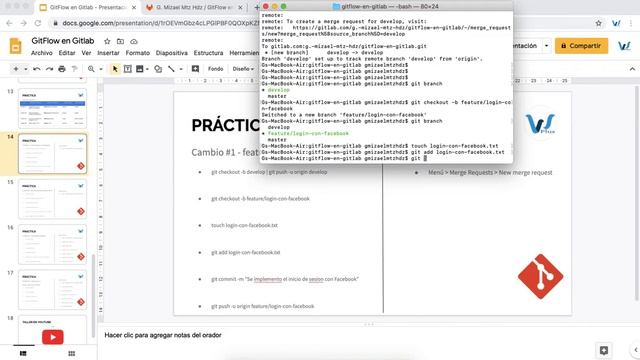Image resolution: width=640 pixels, height=360 pixels.
Task: Click the Fondo background button
Action: coord(216,69)
